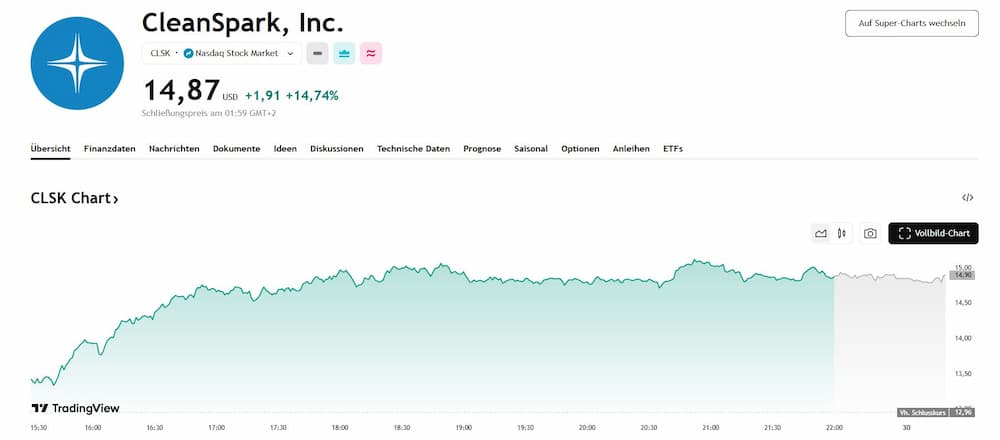This screenshot has width=1000, height=440.
Task: Click the pink approximately-equal icon button
Action: coord(371,53)
